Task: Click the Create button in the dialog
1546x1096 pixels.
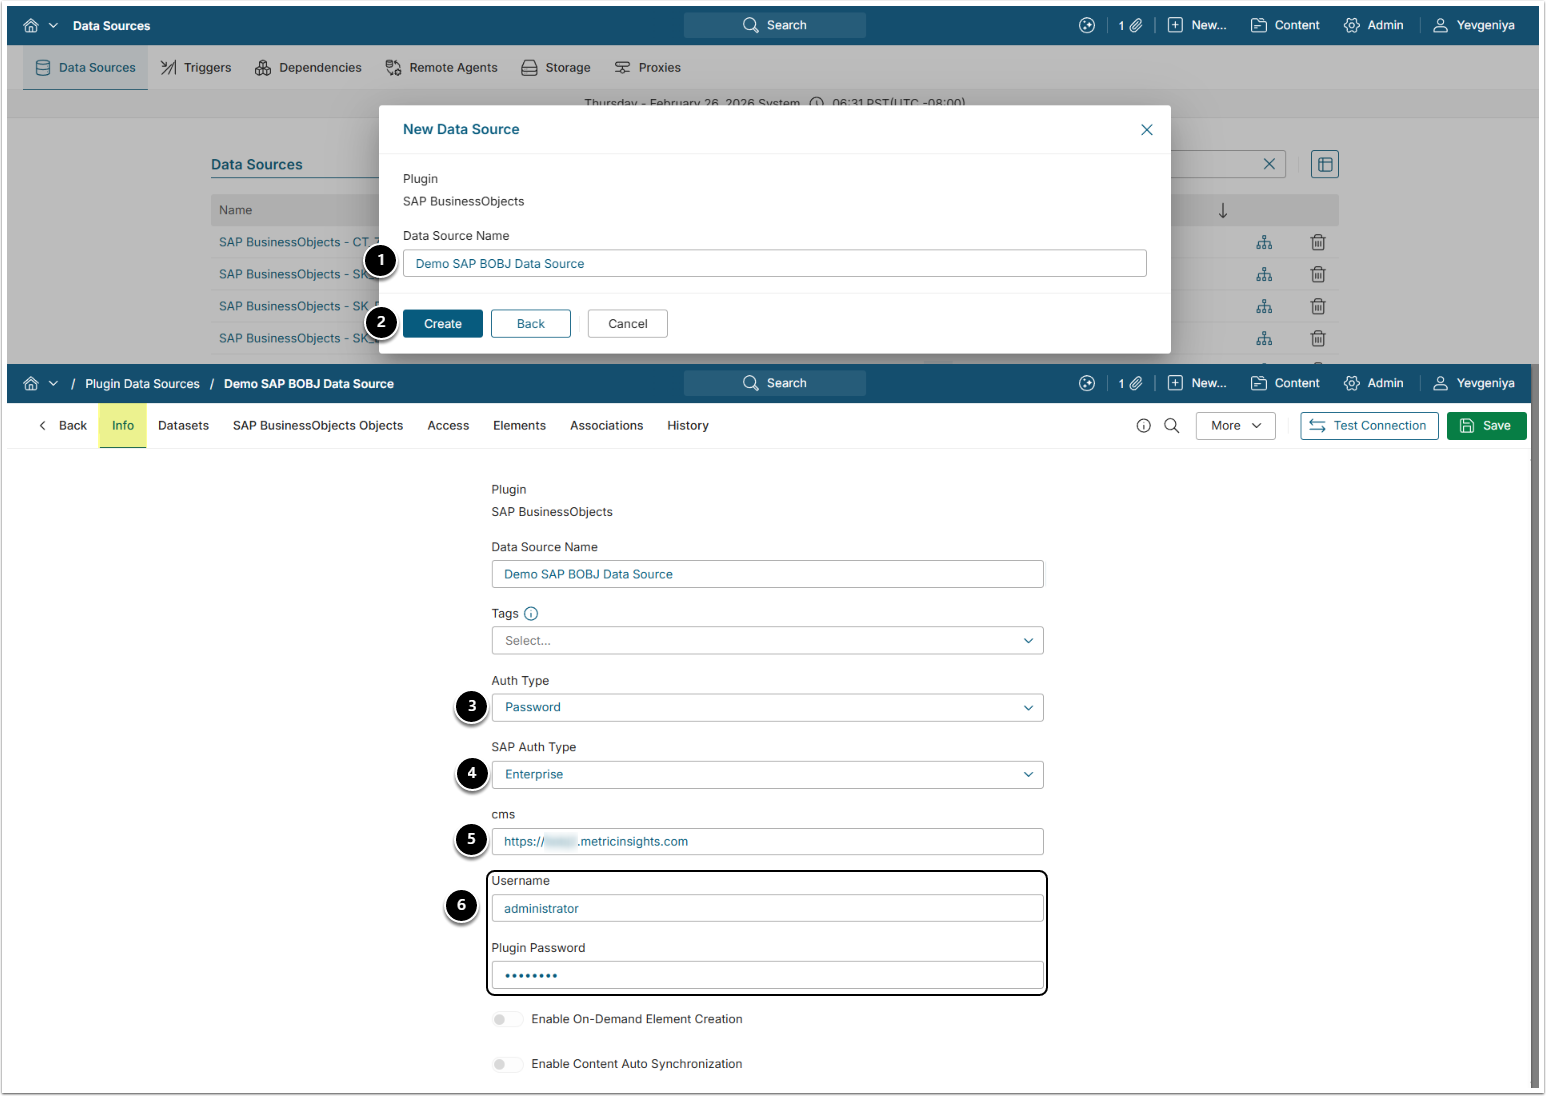Action: tap(443, 324)
